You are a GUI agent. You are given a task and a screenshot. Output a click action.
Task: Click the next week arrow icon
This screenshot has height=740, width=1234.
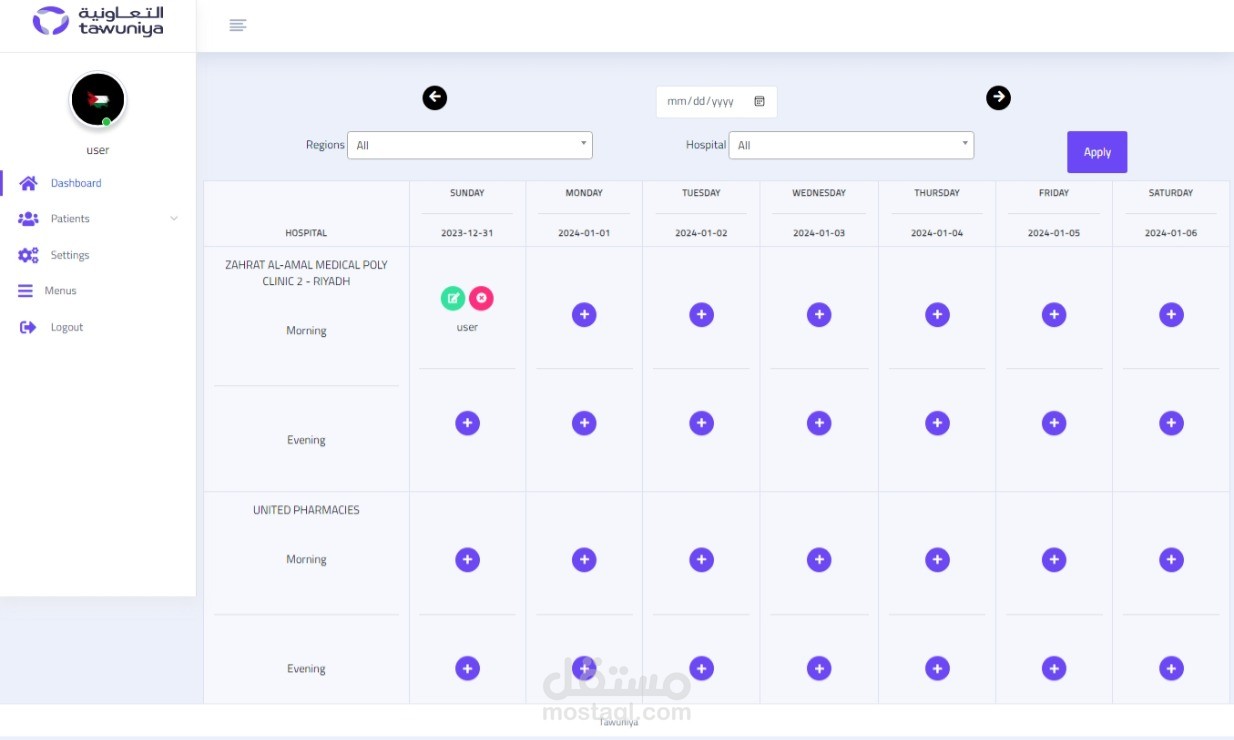coord(998,98)
